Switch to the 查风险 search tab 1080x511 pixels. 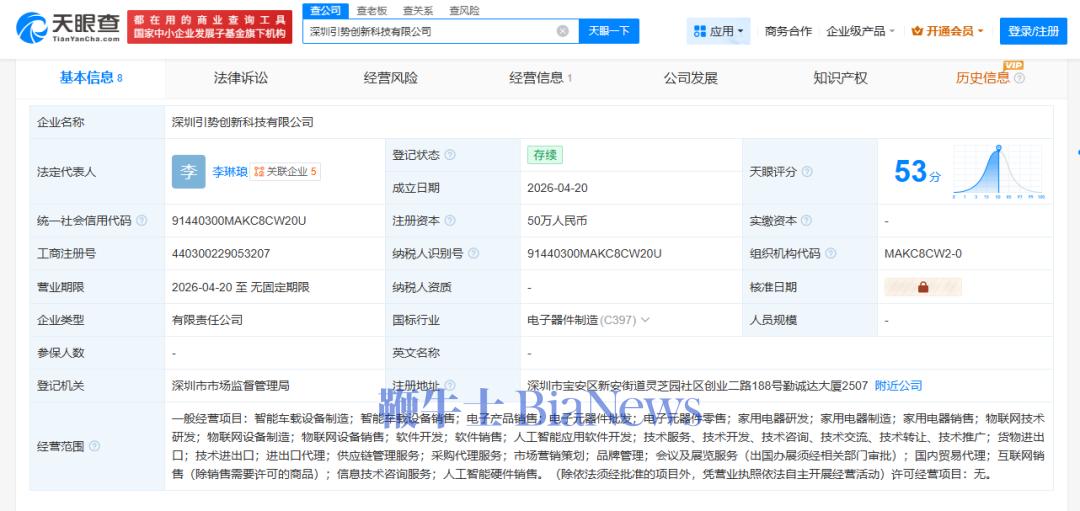click(x=464, y=10)
